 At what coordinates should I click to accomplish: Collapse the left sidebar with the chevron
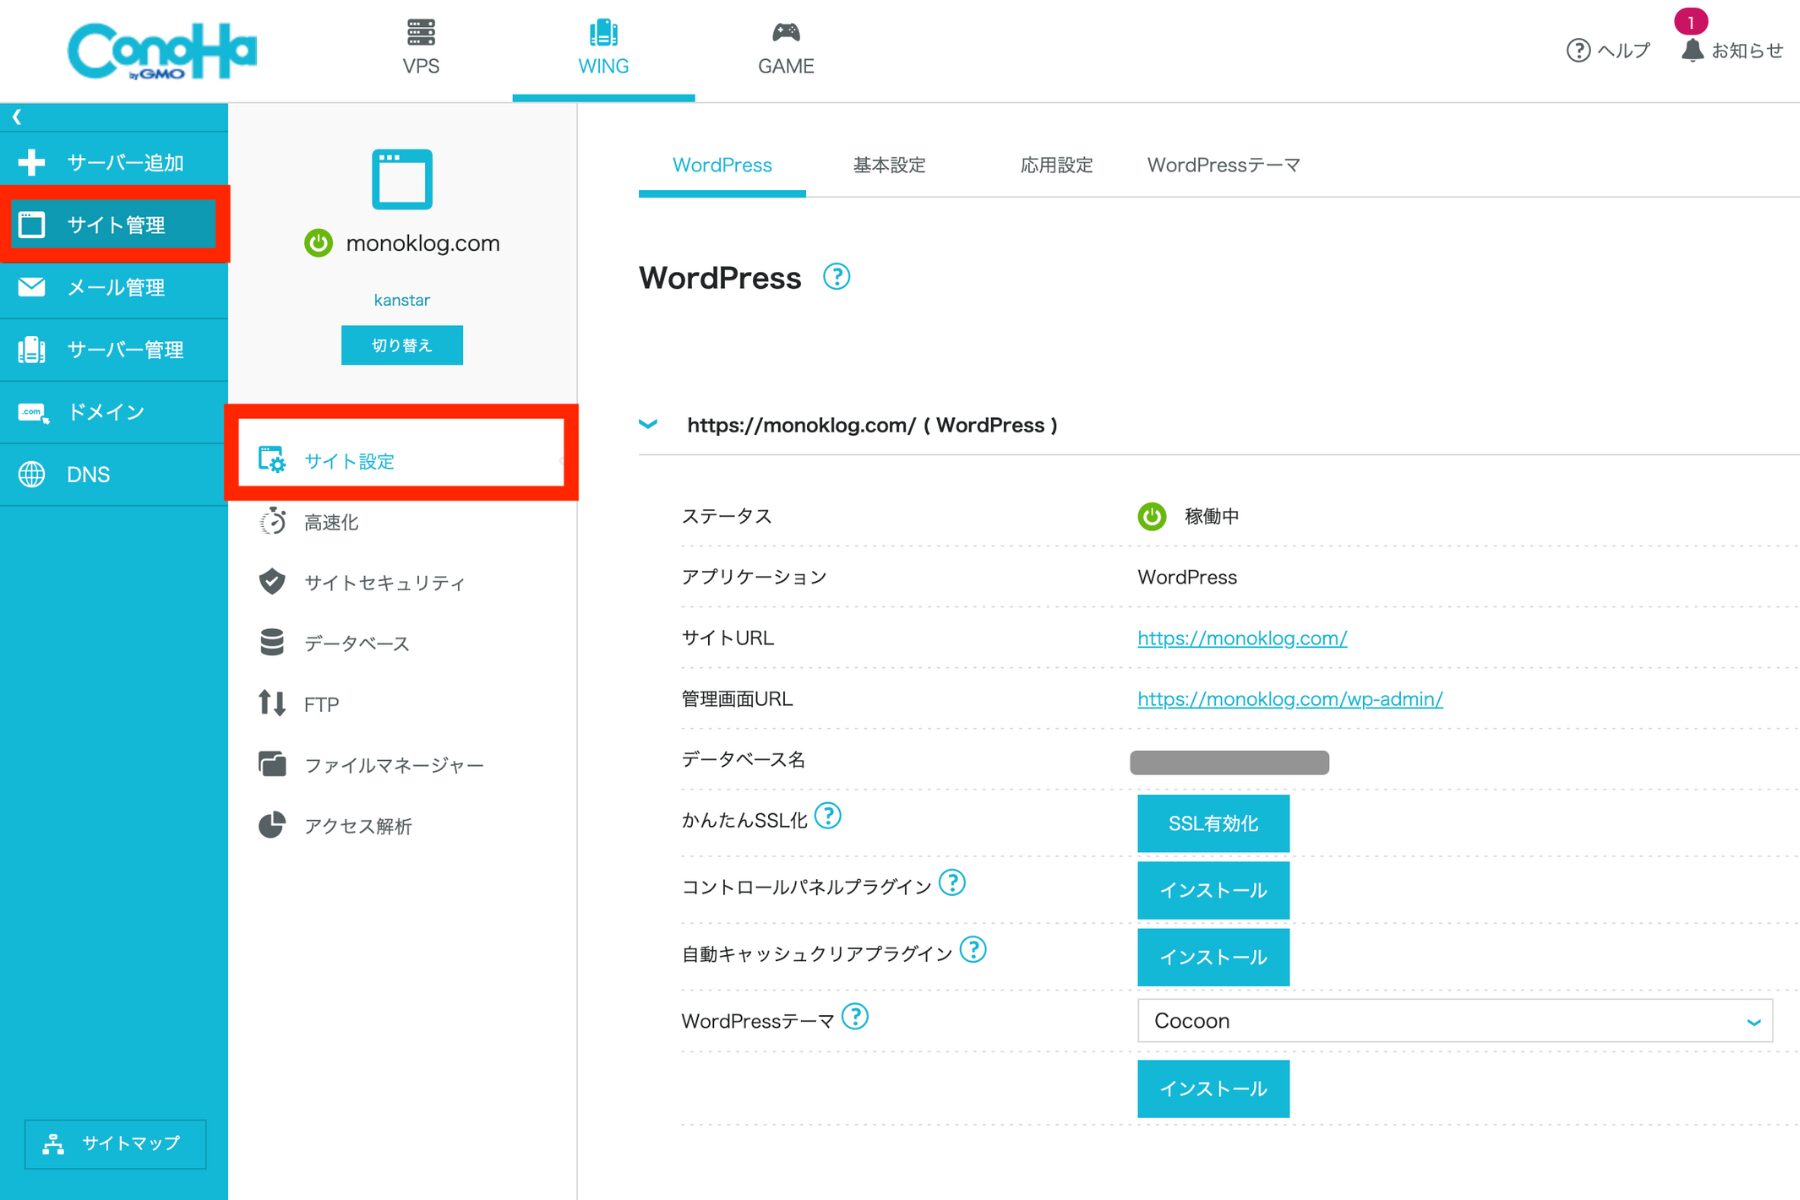pyautogui.click(x=17, y=117)
